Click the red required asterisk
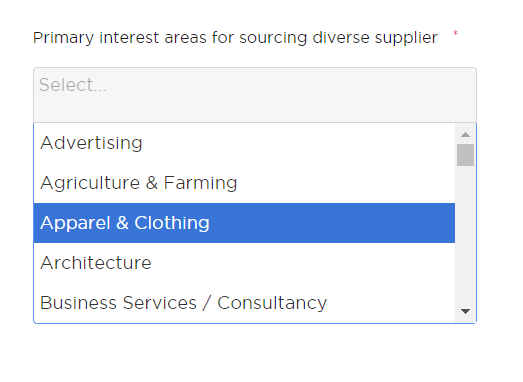Image resolution: width=523 pixels, height=382 pixels. coord(455,33)
